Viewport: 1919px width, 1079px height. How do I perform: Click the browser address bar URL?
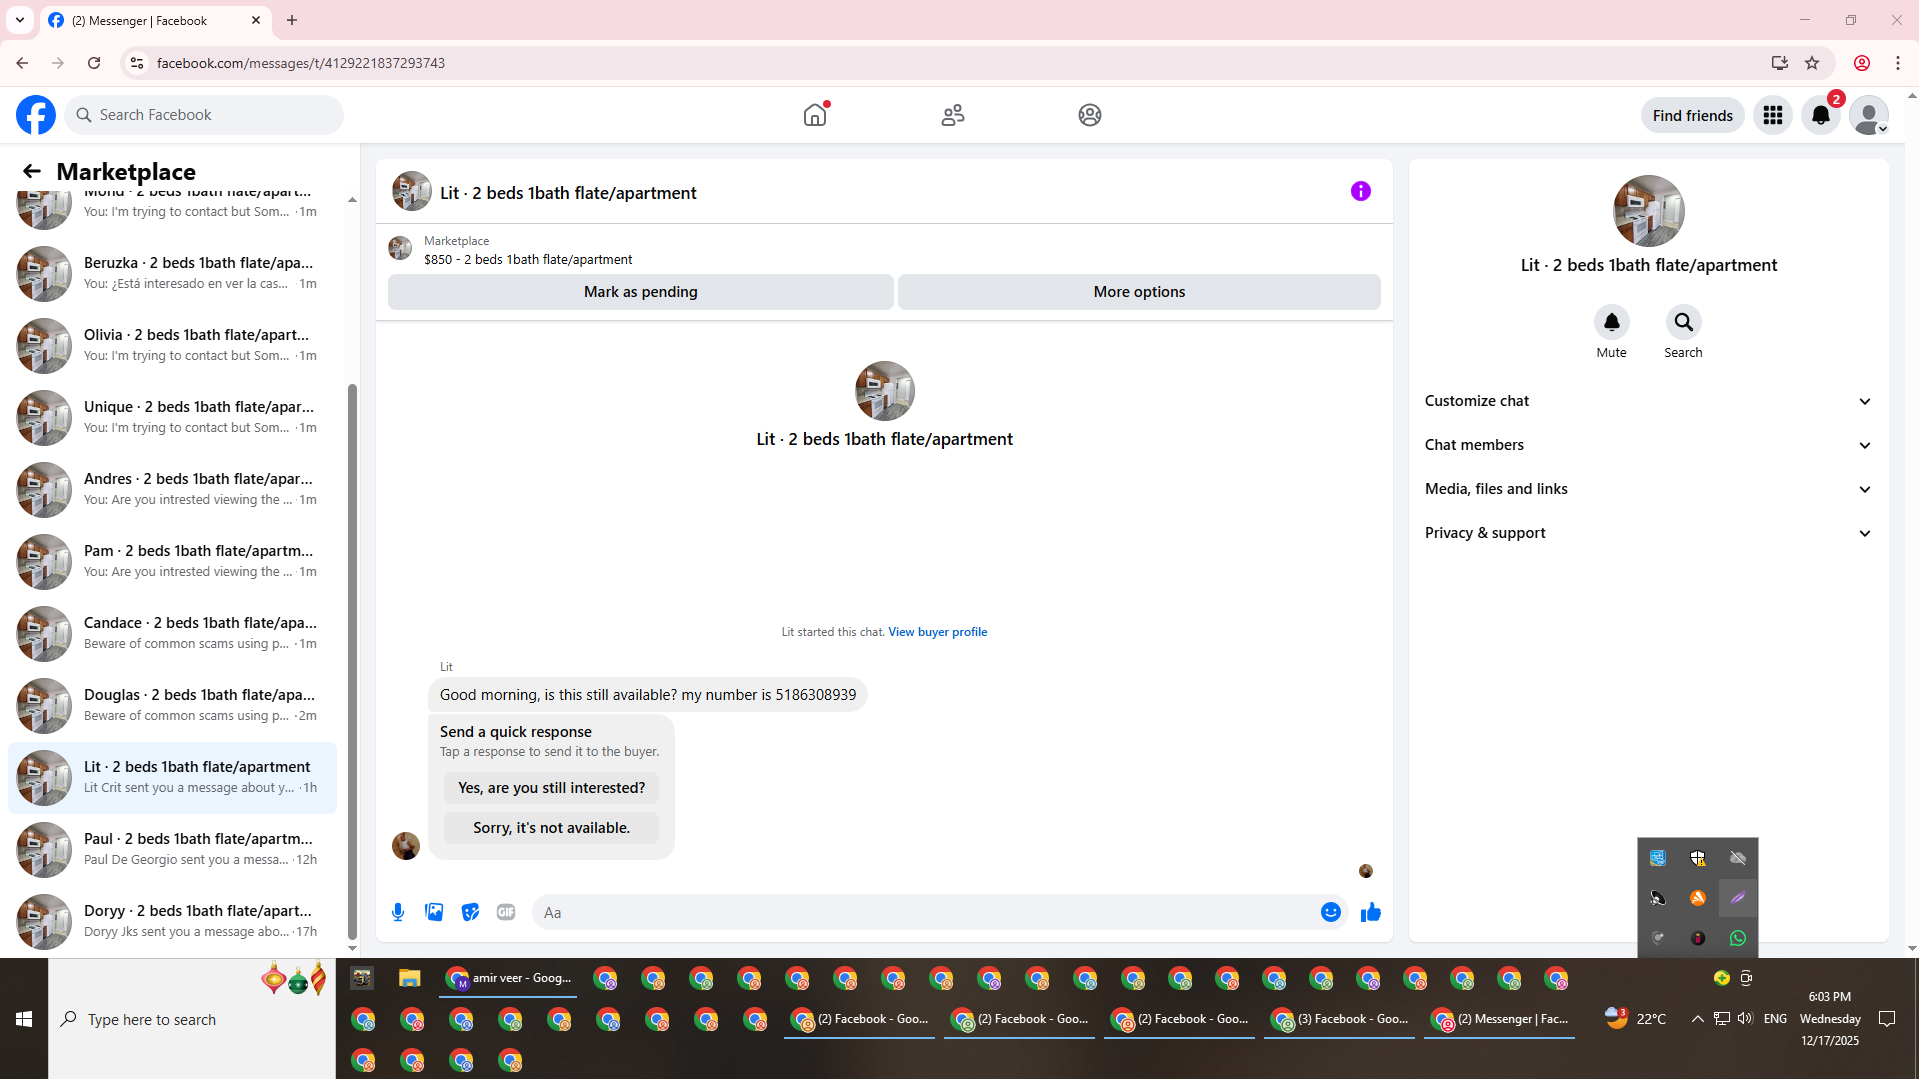(x=300, y=63)
